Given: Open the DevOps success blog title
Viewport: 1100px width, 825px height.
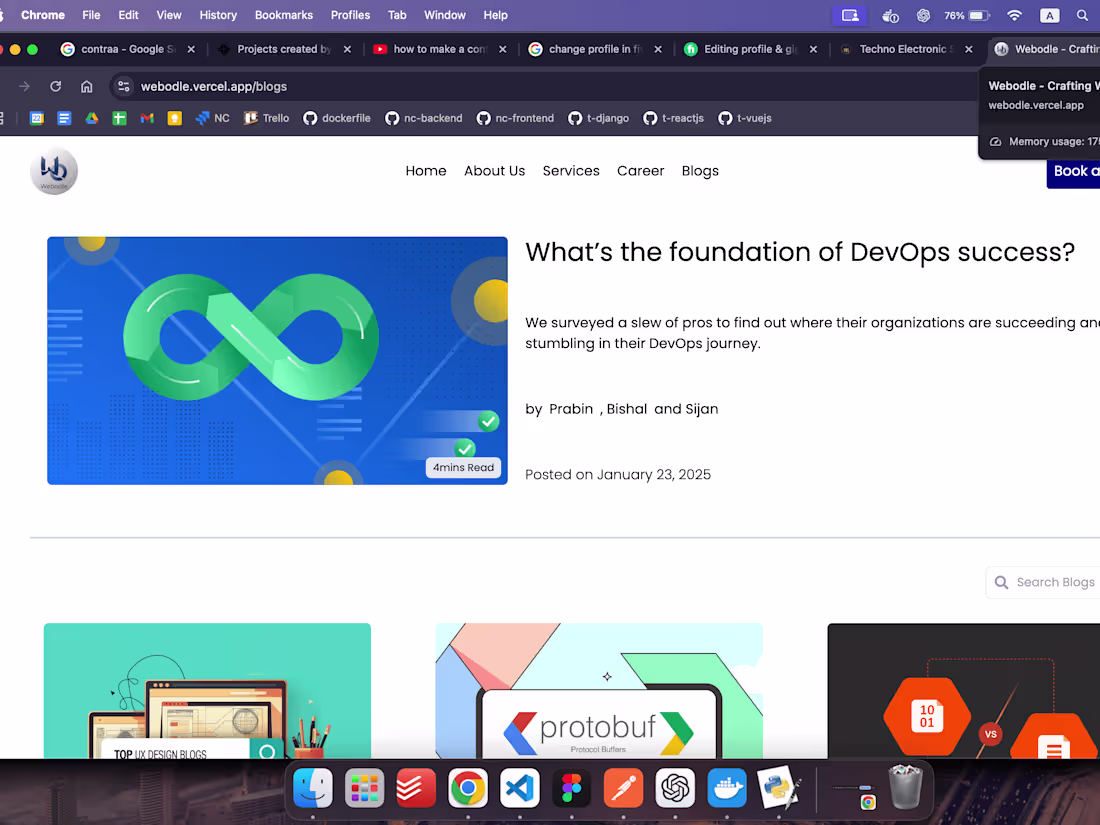Looking at the screenshot, I should click(x=800, y=252).
